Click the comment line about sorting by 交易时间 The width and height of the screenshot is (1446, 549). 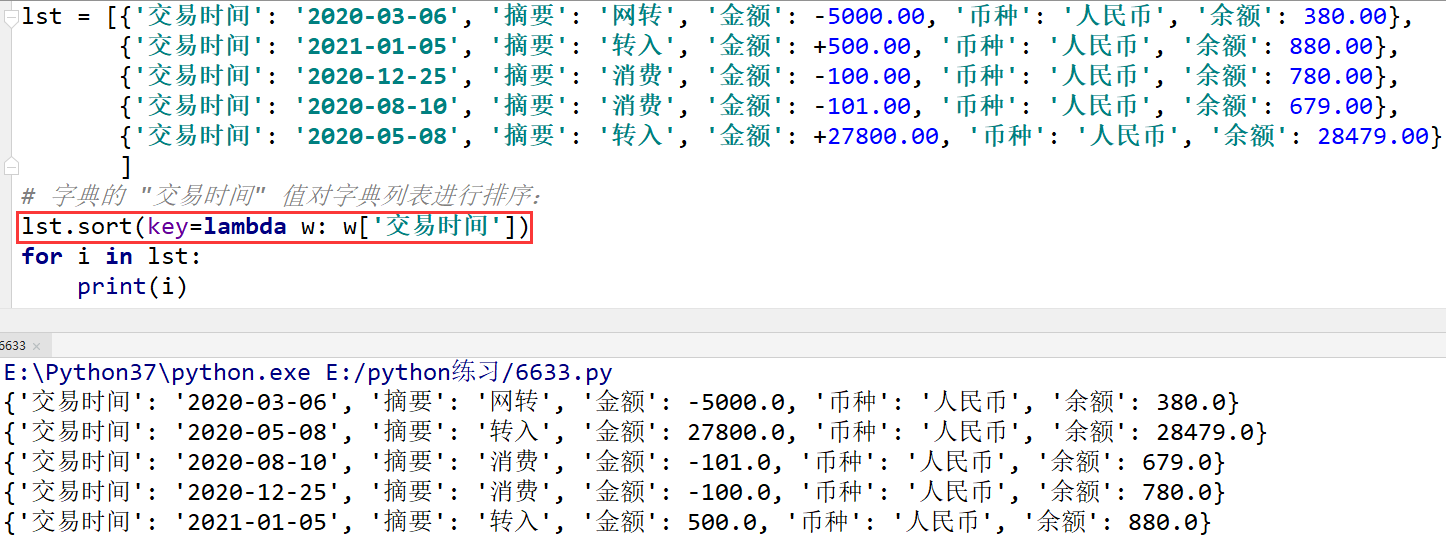point(280,195)
